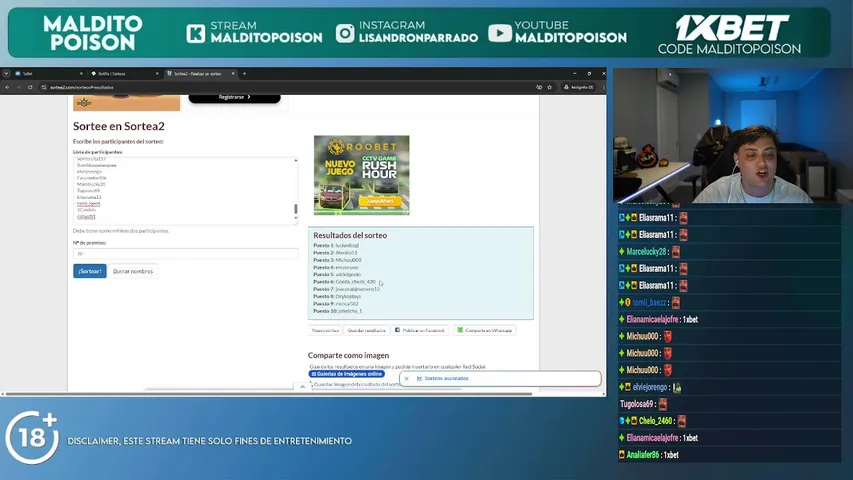Viewport: 853px width, 480px height.
Task: Click the 18+ age restriction icon
Action: pos(32,436)
